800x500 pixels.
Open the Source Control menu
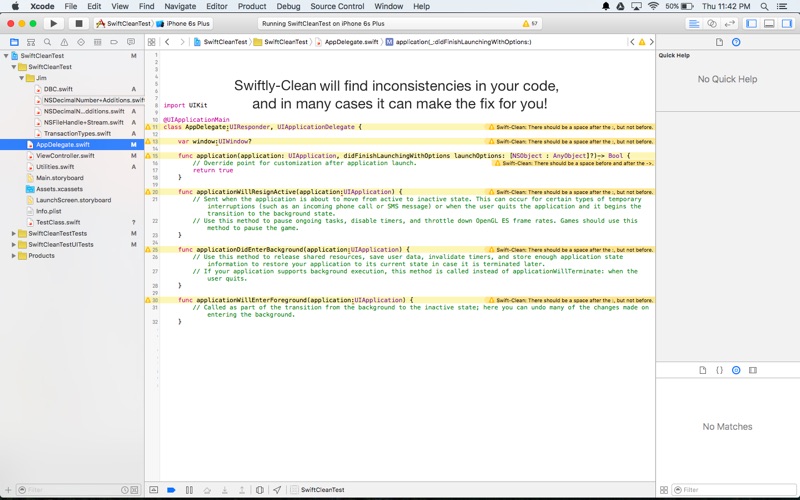(337, 6)
